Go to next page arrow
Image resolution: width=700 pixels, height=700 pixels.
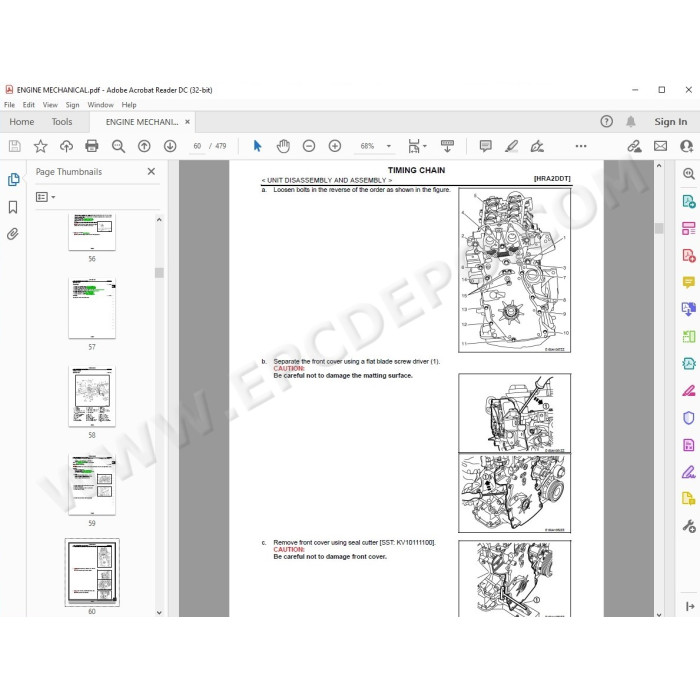pos(170,146)
